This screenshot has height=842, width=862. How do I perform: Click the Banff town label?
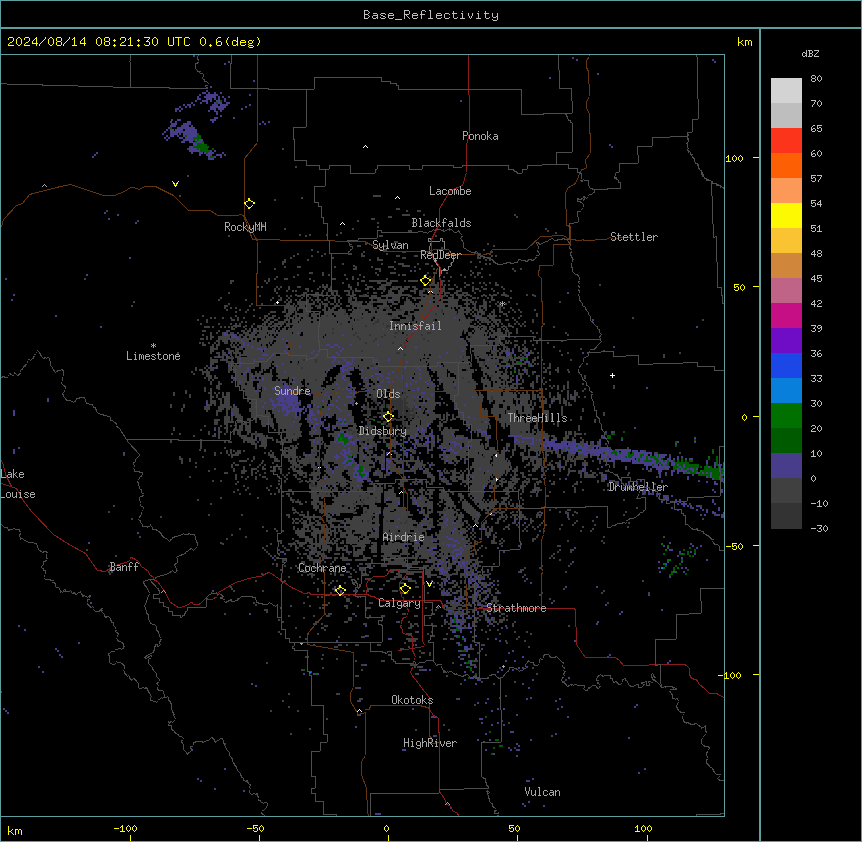[x=124, y=567]
